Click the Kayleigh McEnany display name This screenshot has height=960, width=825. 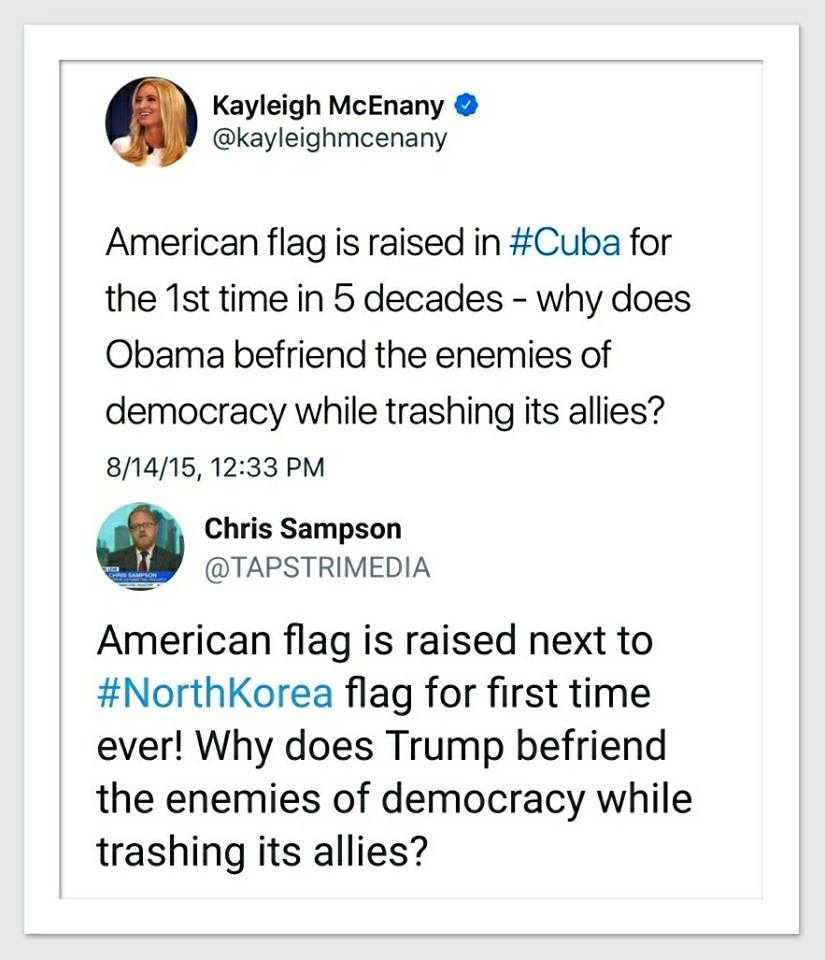pos(328,105)
